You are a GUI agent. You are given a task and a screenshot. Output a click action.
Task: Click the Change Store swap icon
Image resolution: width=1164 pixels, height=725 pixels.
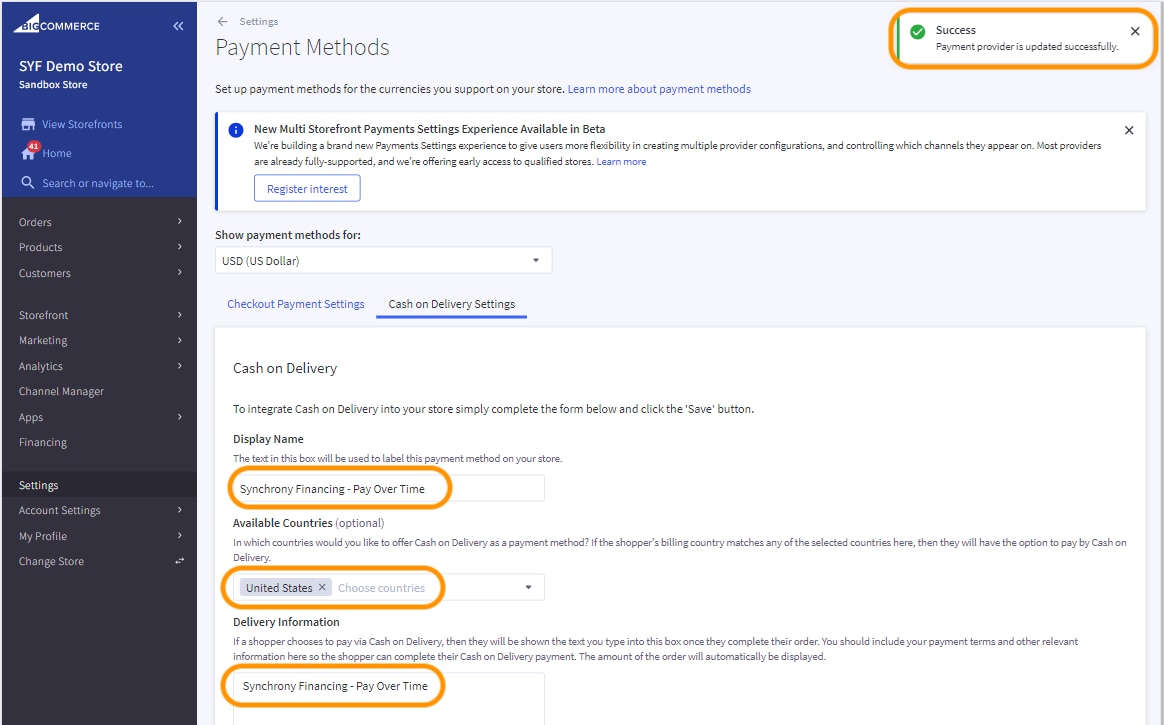coord(180,561)
